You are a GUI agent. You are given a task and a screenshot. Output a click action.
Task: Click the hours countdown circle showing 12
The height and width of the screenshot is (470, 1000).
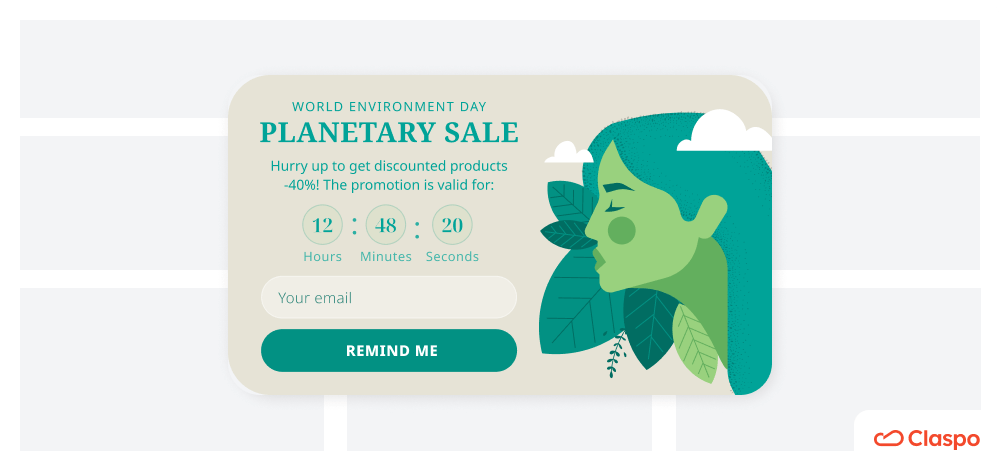tap(323, 225)
